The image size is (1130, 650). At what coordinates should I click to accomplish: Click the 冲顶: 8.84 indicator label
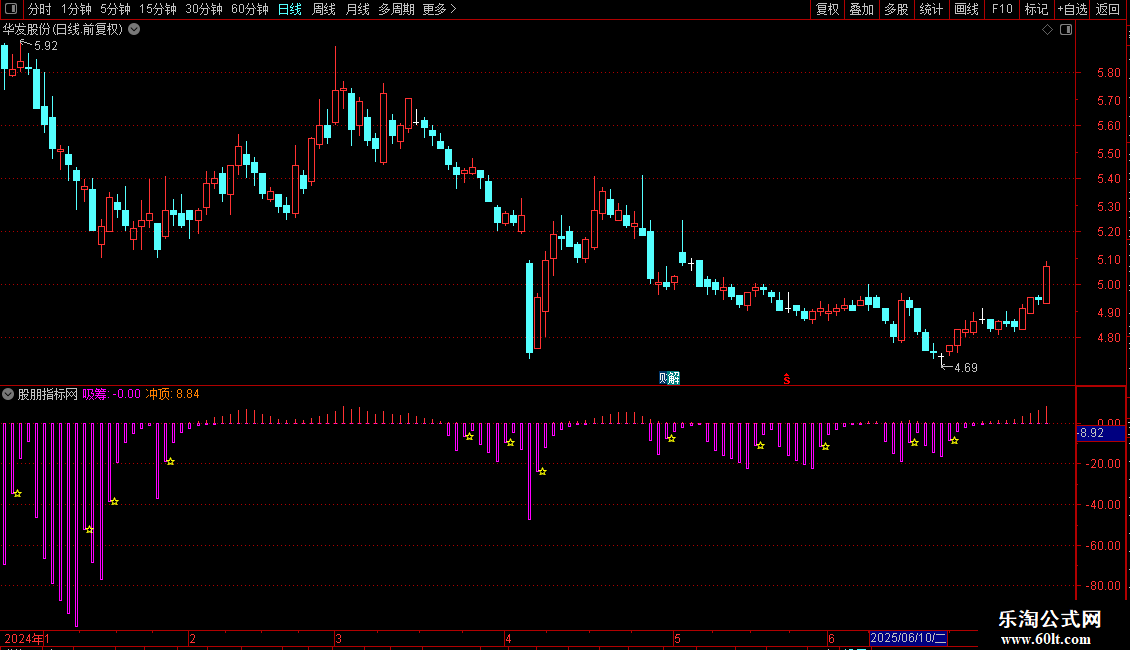click(172, 394)
